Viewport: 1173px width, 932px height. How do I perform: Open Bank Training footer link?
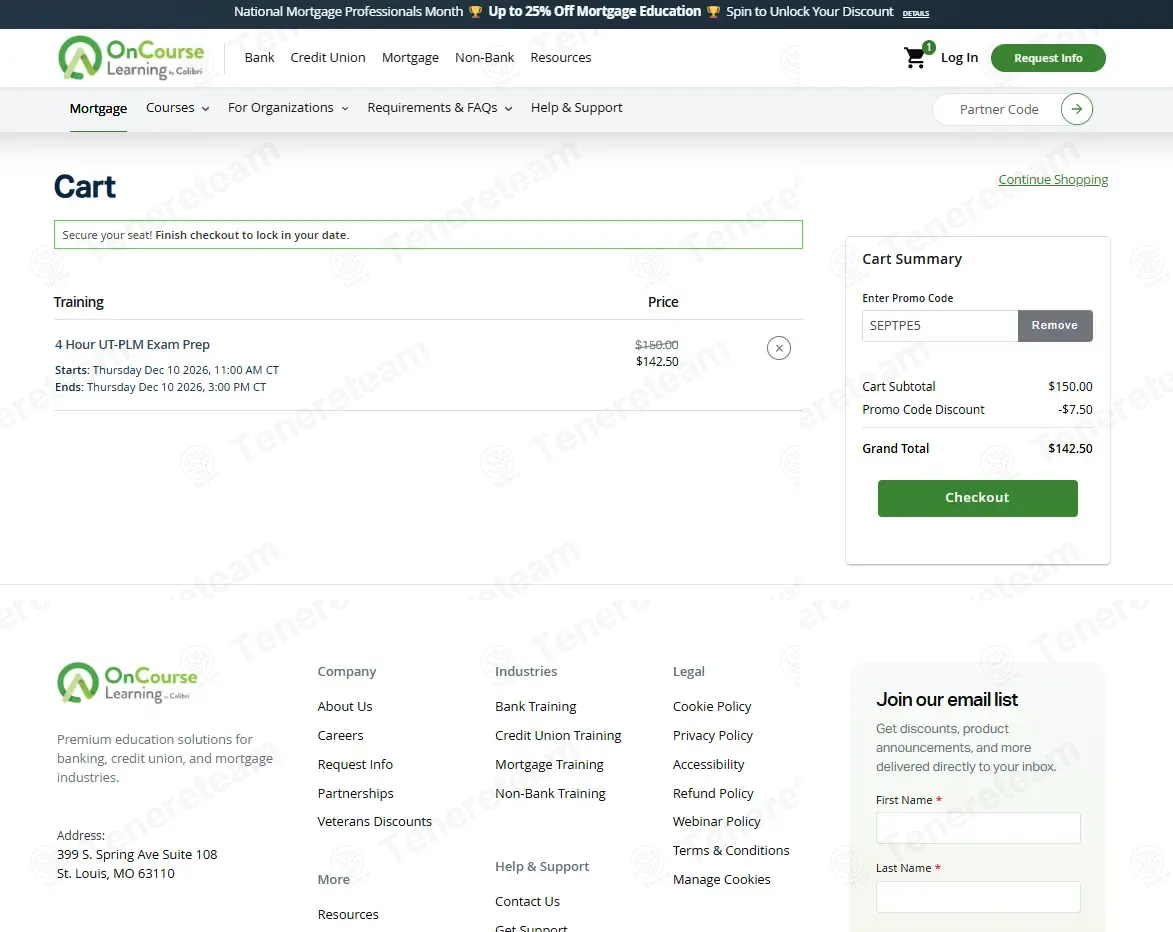[x=536, y=706]
